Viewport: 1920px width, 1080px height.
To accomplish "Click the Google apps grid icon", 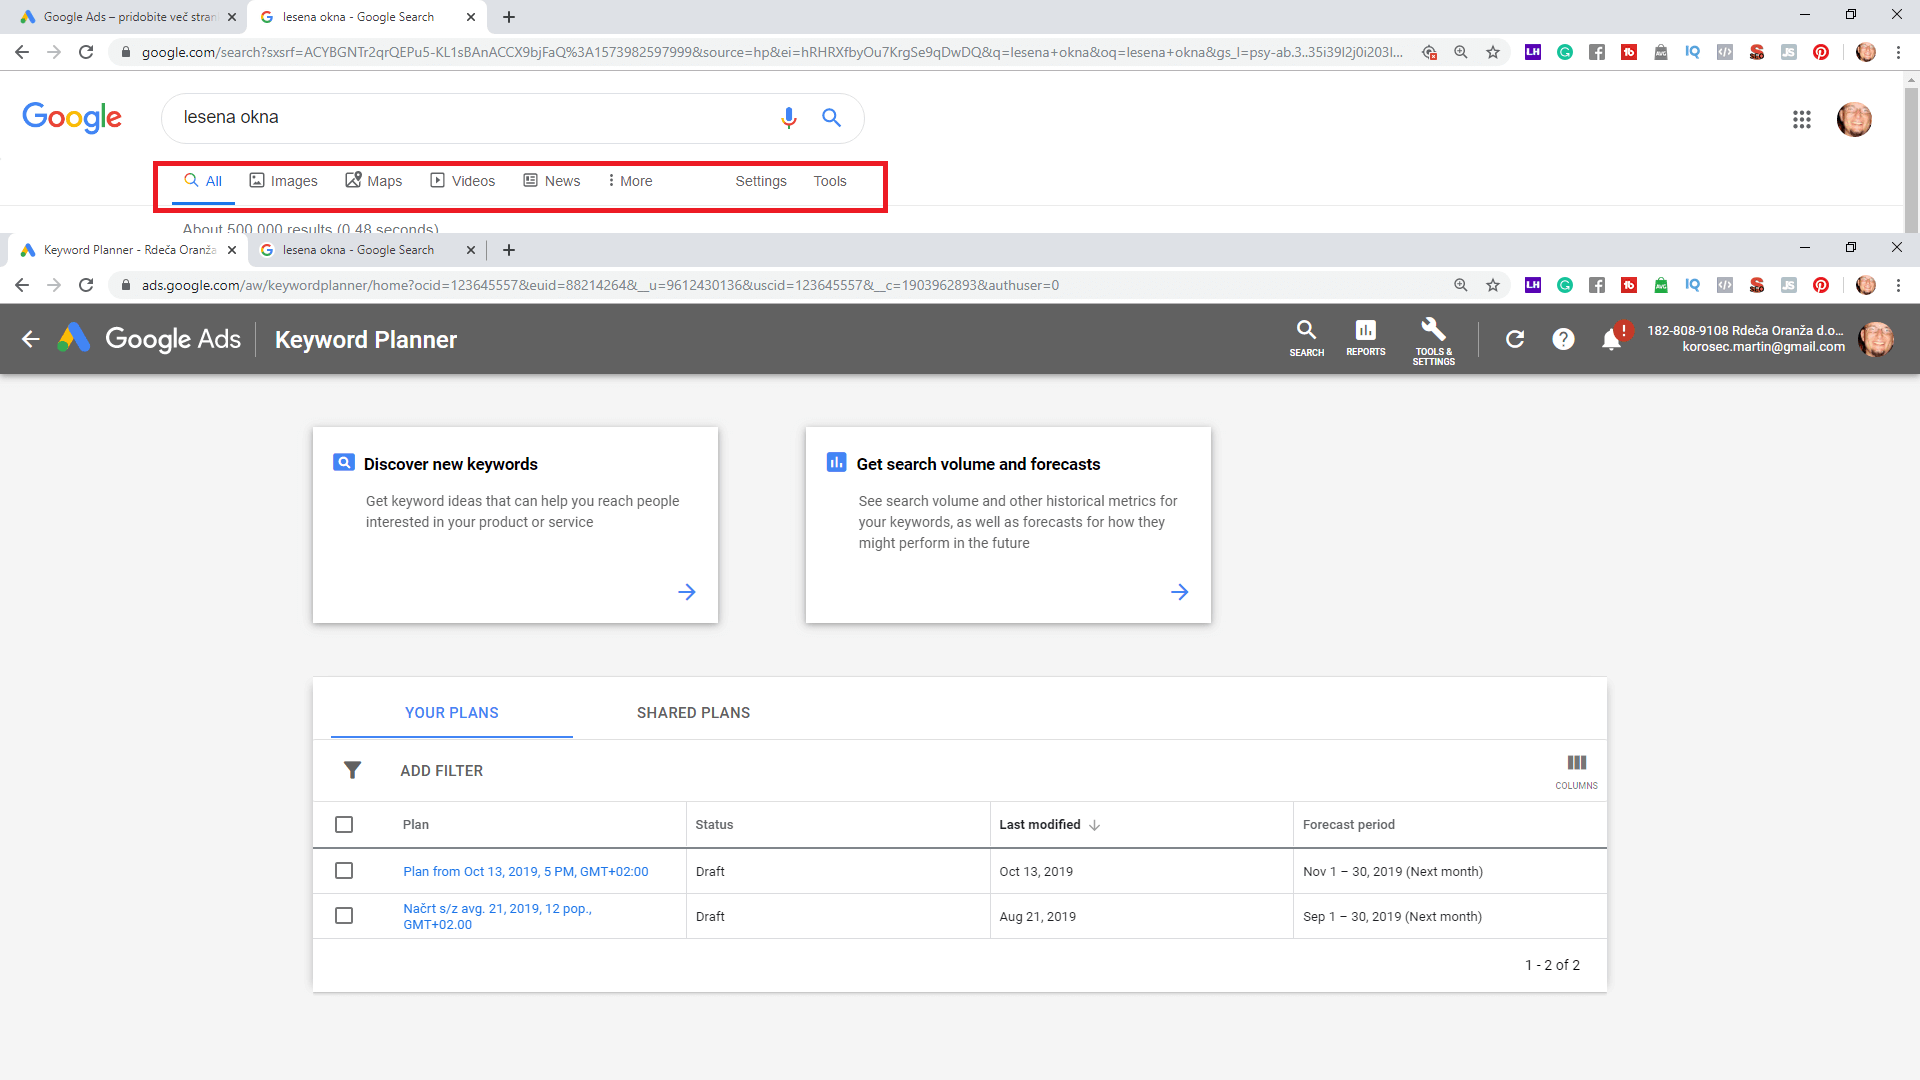I will click(x=1801, y=119).
